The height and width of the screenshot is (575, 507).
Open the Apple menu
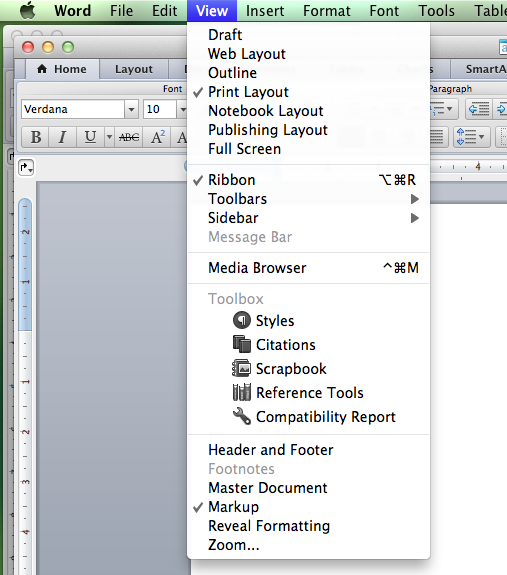28,10
